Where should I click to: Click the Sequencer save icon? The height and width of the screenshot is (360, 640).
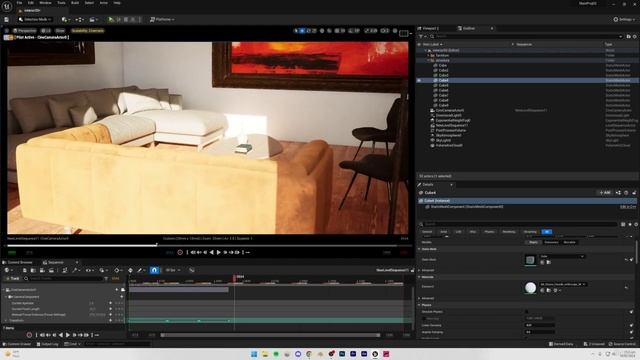pos(24,270)
